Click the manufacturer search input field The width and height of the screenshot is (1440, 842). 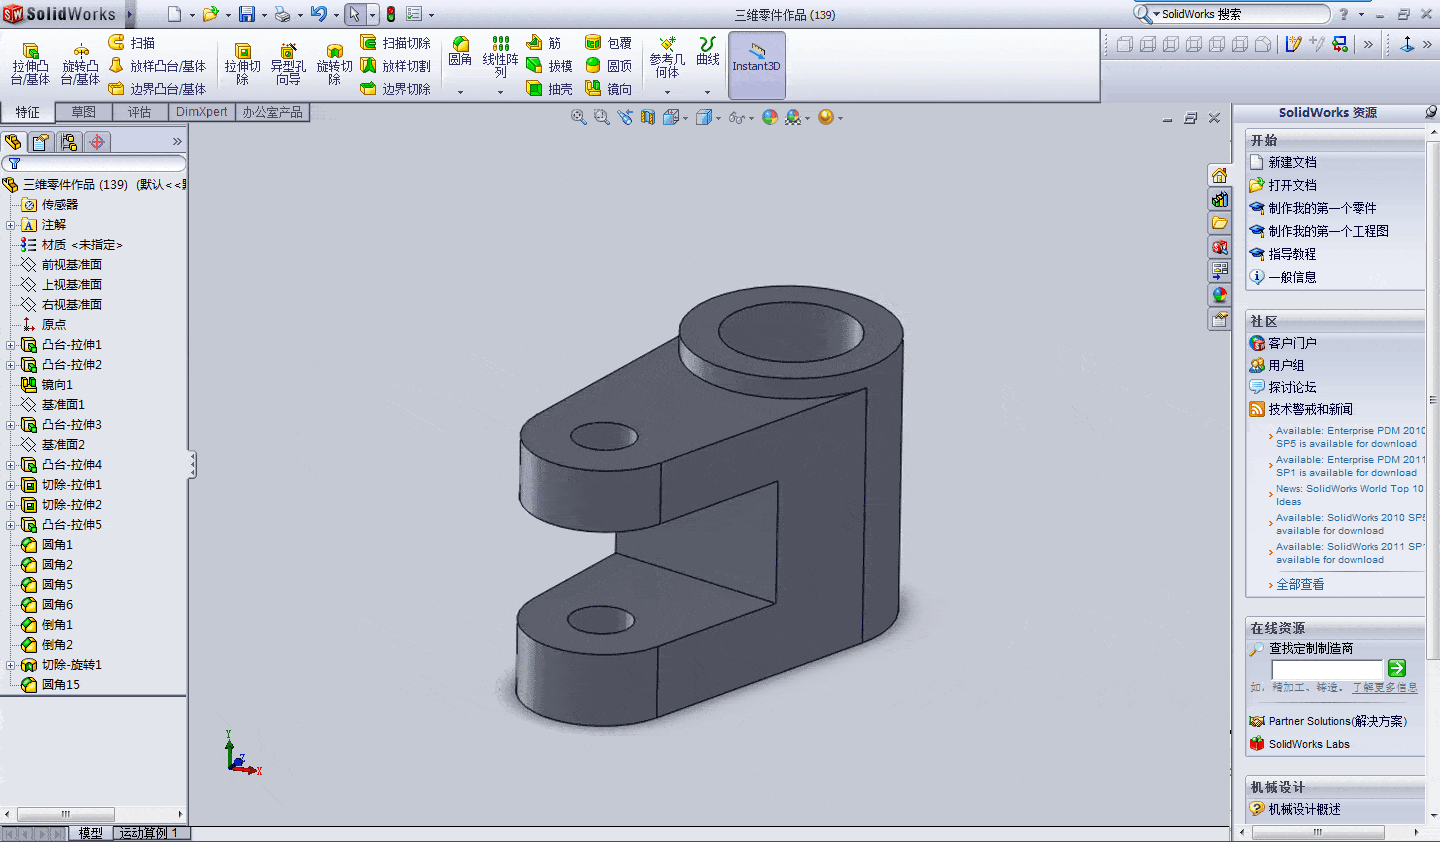click(1326, 668)
